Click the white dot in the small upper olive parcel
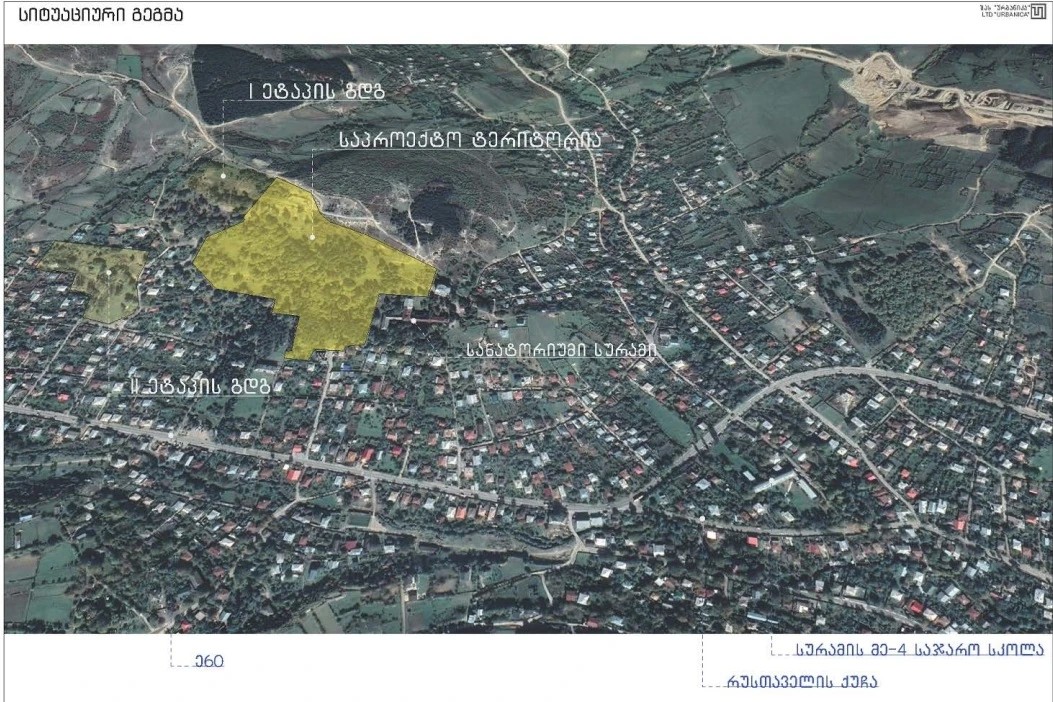The image size is (1053, 702). 223,175
